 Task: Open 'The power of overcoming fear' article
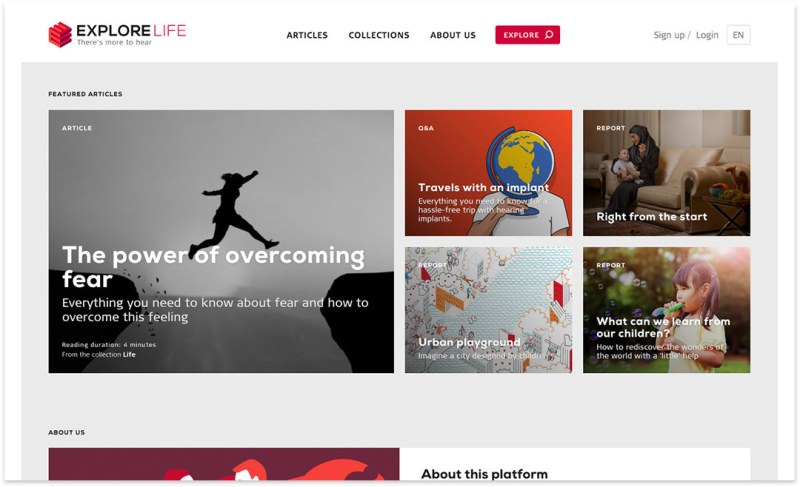tap(221, 241)
